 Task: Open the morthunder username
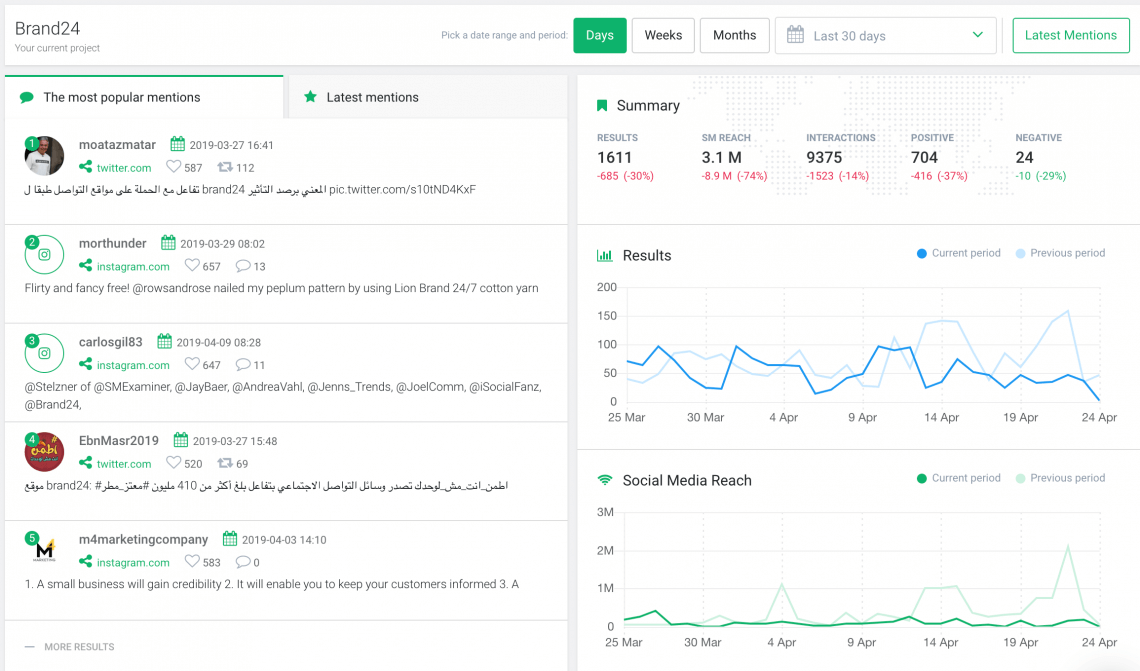(113, 244)
